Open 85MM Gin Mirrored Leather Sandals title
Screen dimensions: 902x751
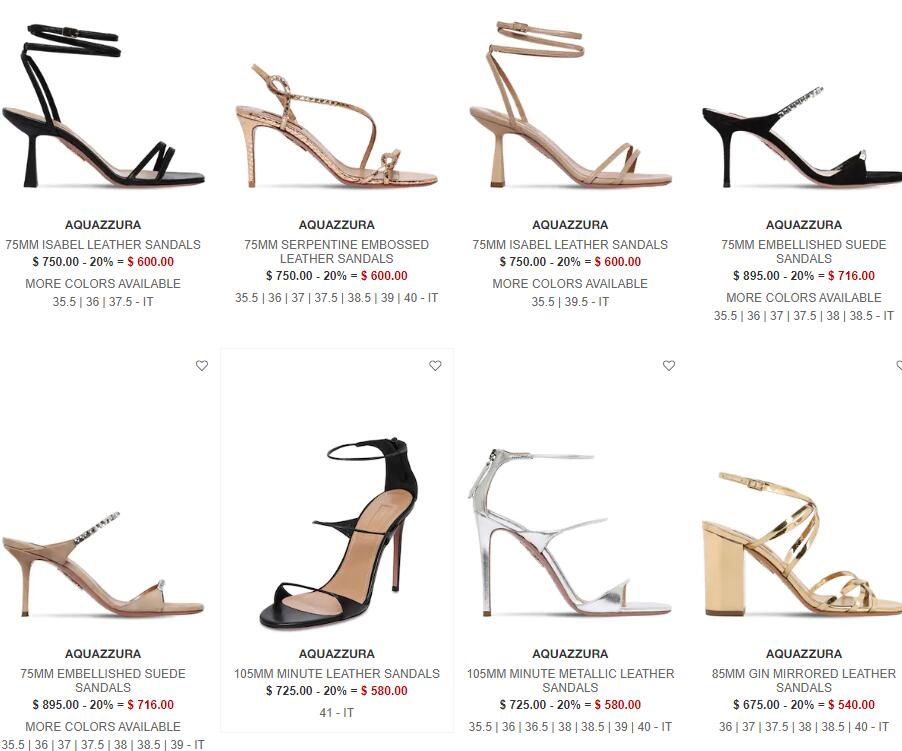[804, 680]
